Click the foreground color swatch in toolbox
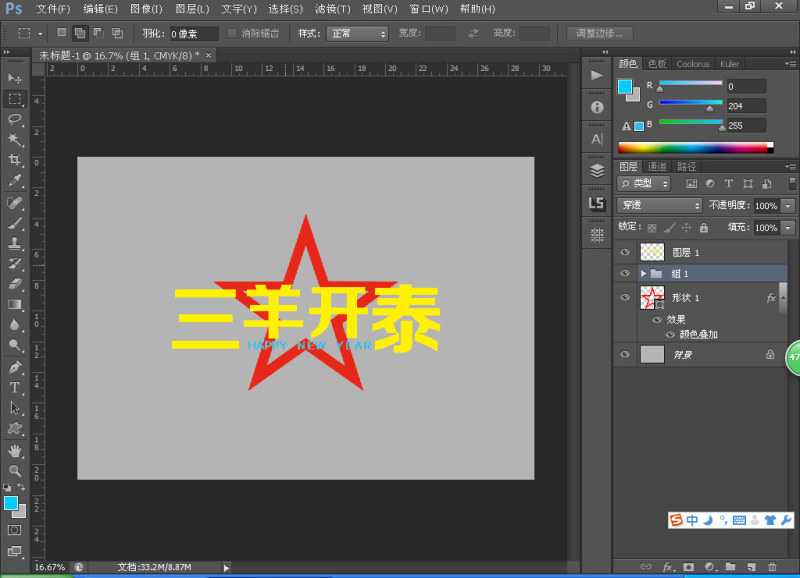This screenshot has height=578, width=800. pyautogui.click(x=11, y=503)
